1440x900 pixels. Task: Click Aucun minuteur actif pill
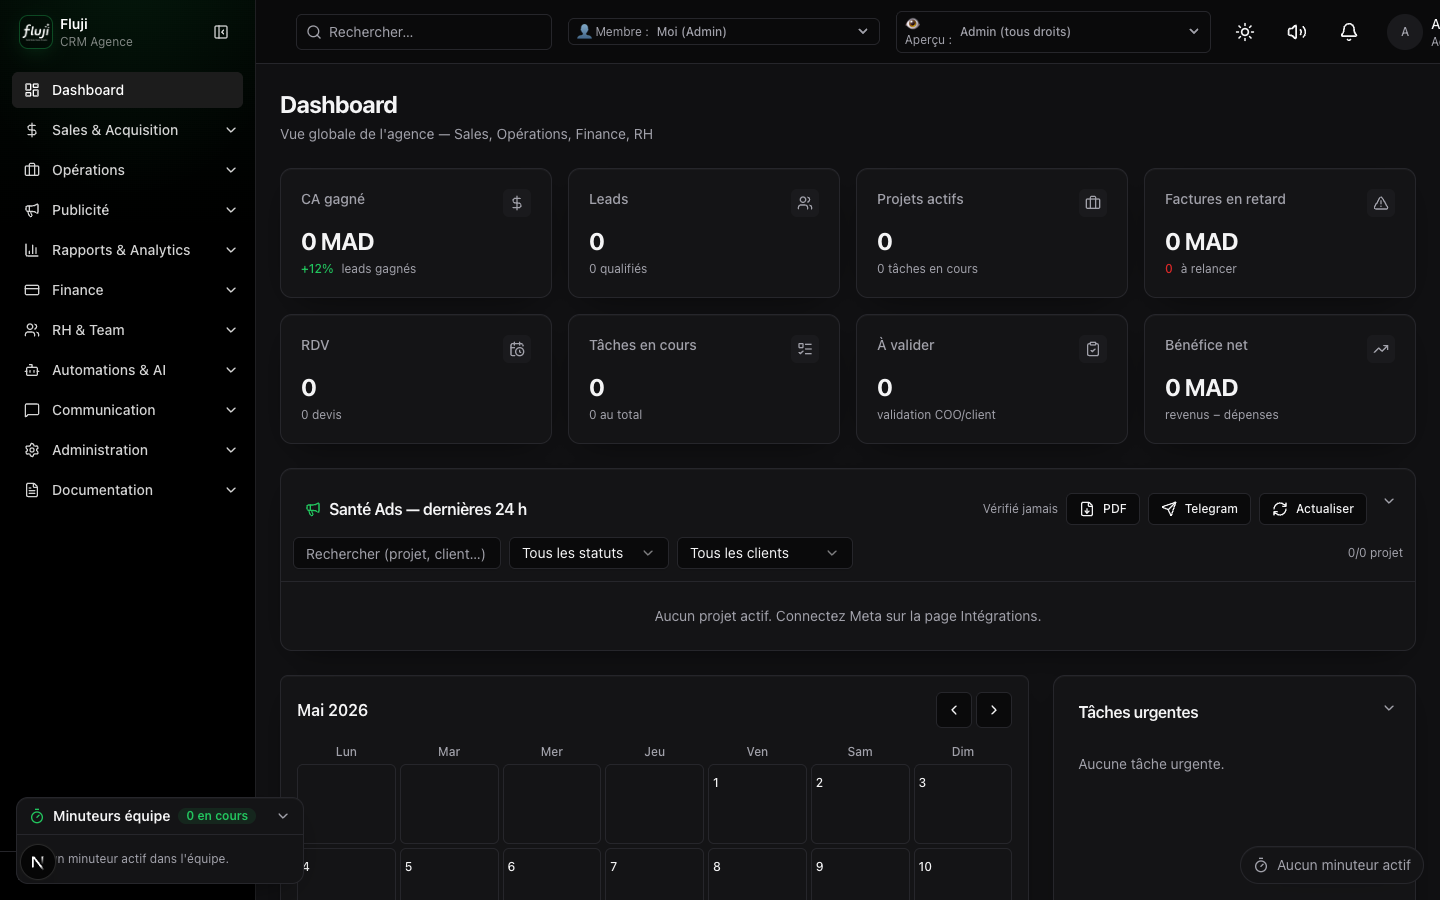(1332, 865)
